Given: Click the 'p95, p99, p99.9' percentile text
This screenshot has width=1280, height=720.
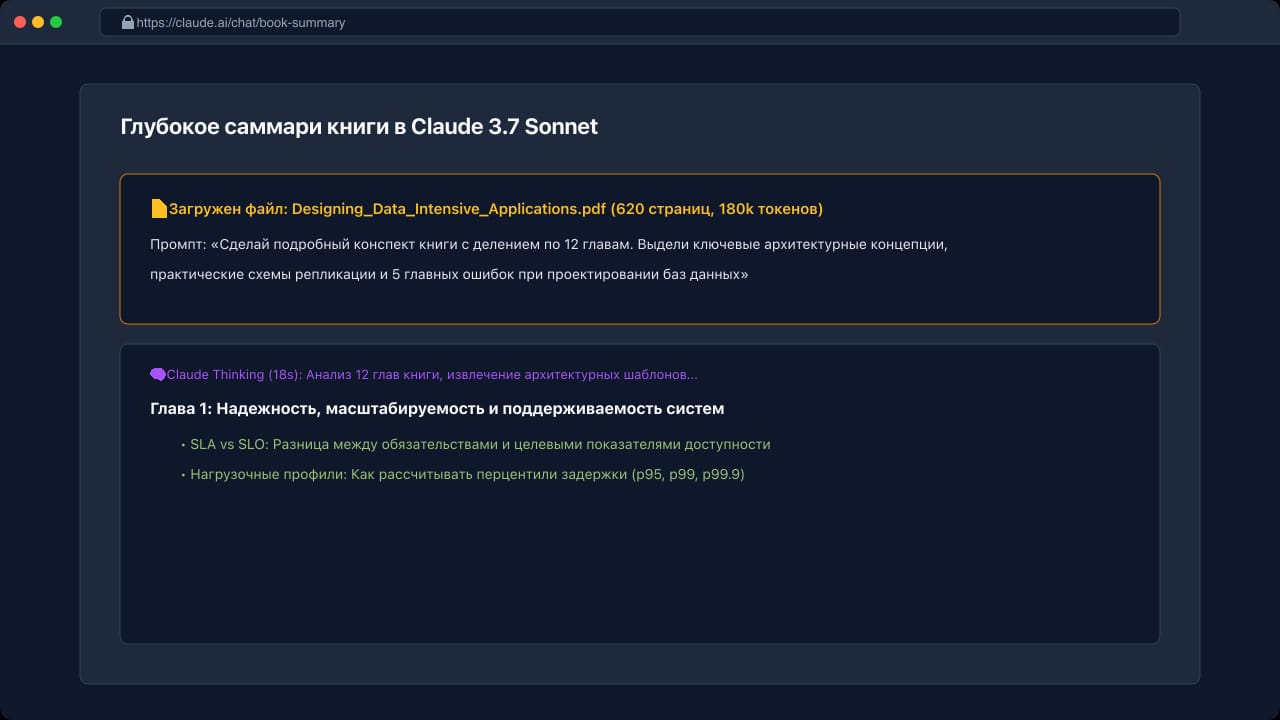Looking at the screenshot, I should click(688, 475).
